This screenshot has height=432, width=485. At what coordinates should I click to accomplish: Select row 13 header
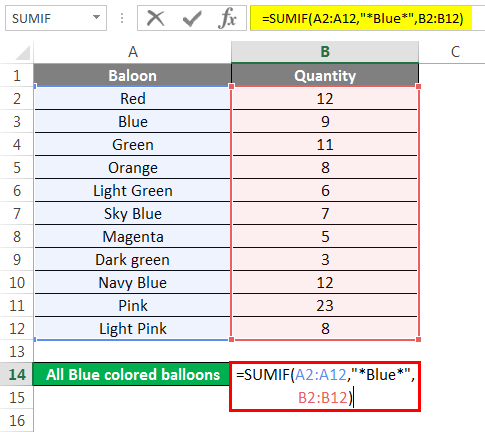pyautogui.click(x=17, y=352)
